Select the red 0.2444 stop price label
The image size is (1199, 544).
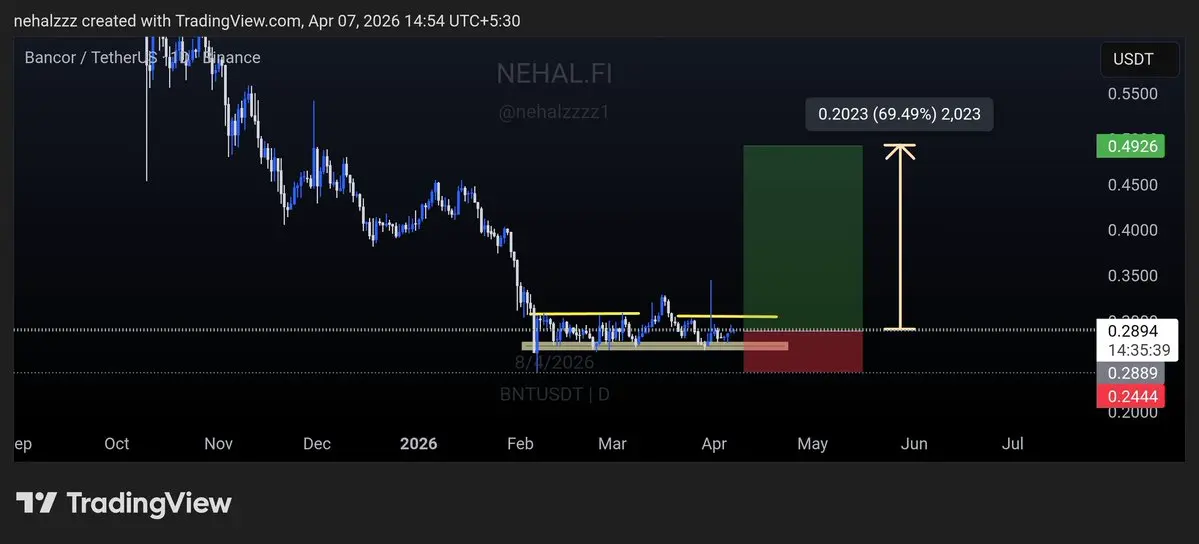coord(1130,396)
